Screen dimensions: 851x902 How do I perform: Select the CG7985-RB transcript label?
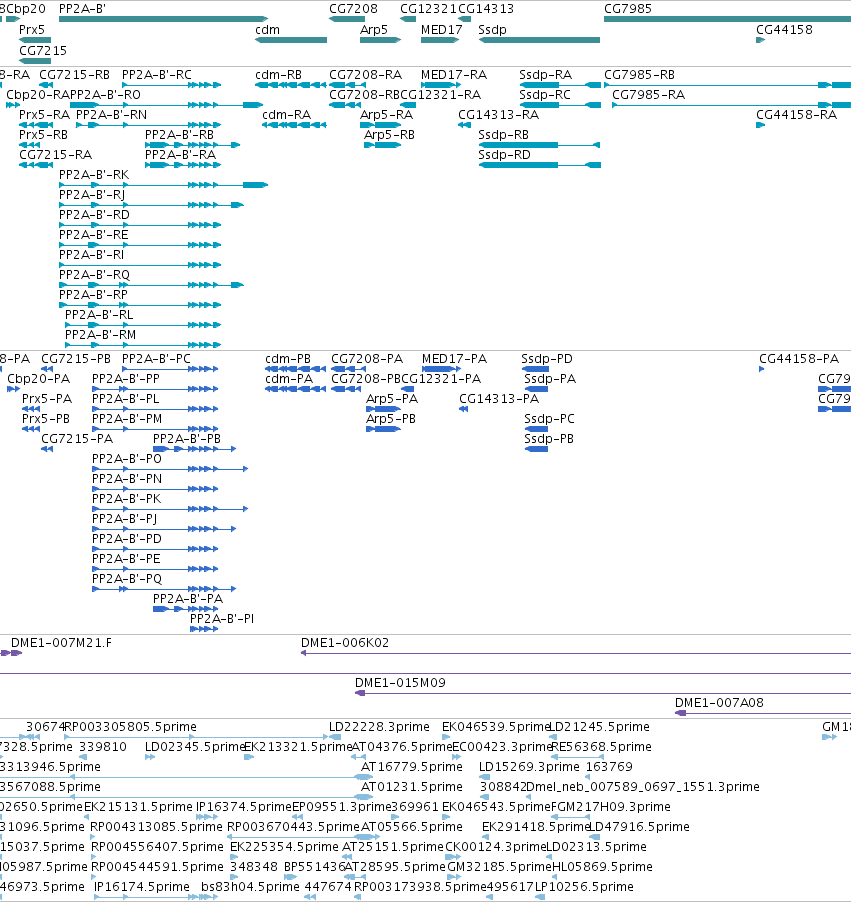(639, 75)
